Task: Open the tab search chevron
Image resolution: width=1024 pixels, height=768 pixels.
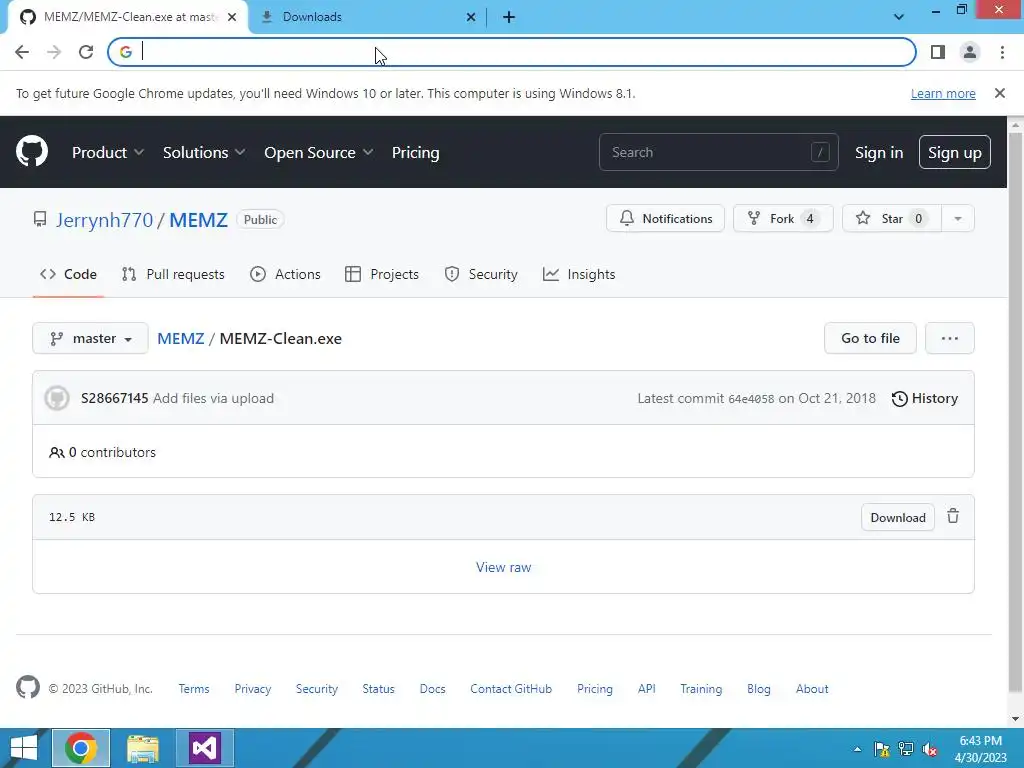Action: click(x=899, y=17)
